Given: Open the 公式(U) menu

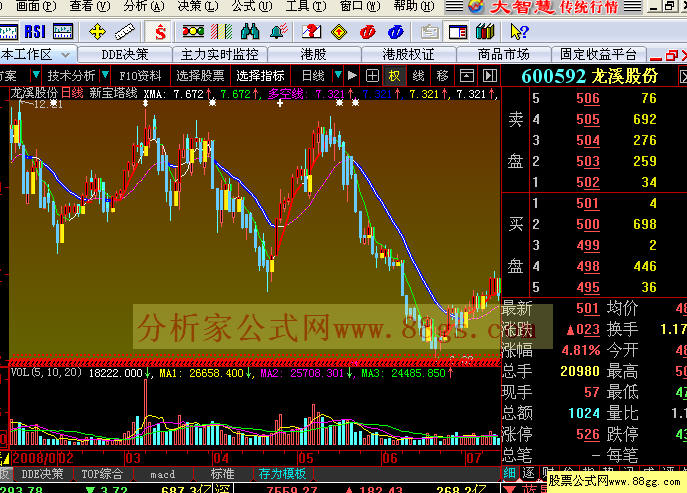Looking at the screenshot, I should pos(251,6).
